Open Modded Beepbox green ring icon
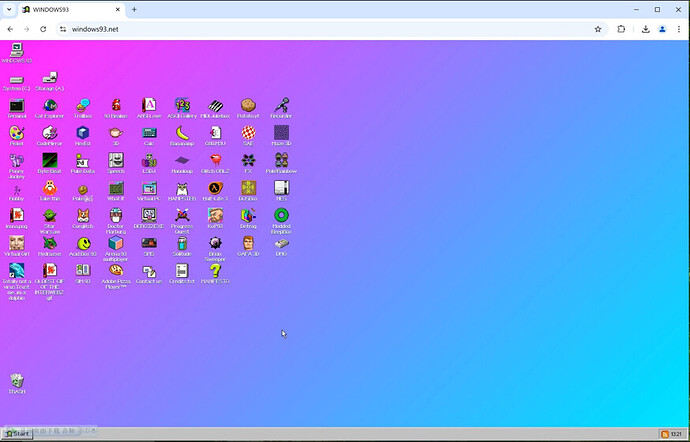Screen dimensions: 690x442 point(281,216)
